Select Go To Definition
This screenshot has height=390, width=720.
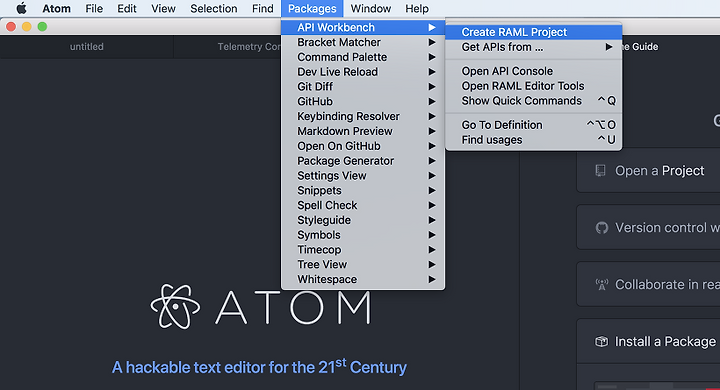(534, 125)
